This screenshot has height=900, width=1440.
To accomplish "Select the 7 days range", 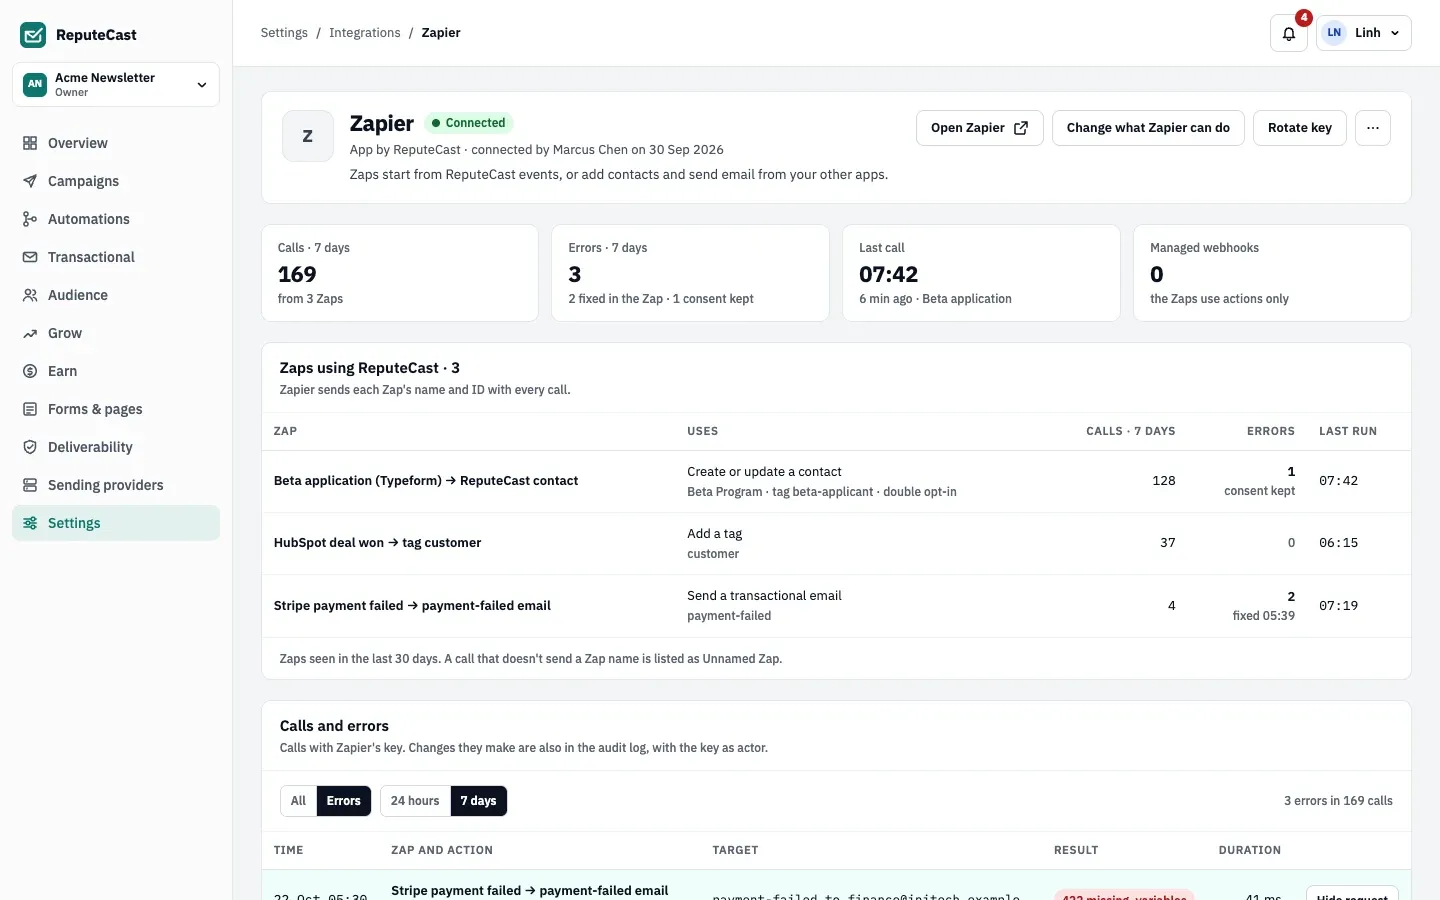I will 478,801.
